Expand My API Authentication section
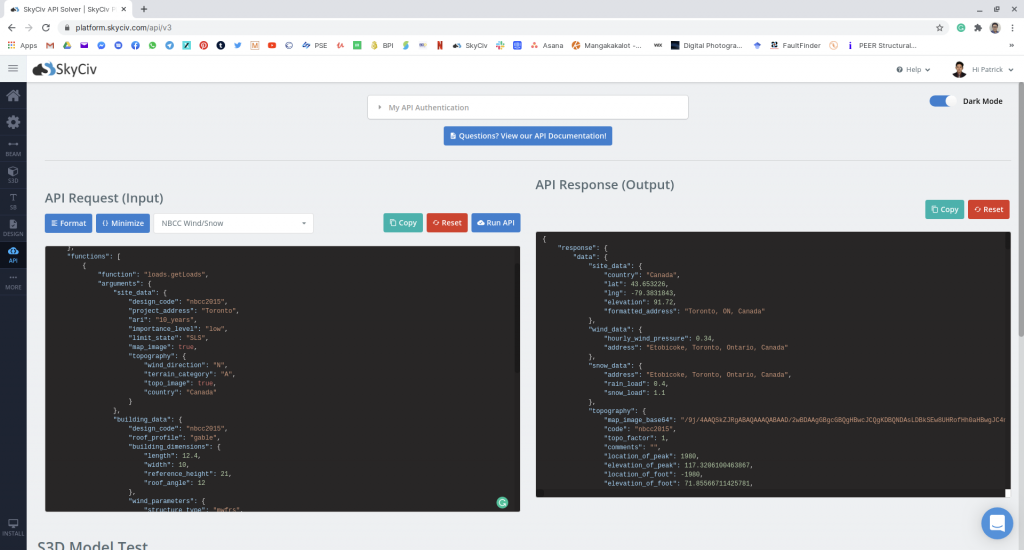 click(528, 107)
